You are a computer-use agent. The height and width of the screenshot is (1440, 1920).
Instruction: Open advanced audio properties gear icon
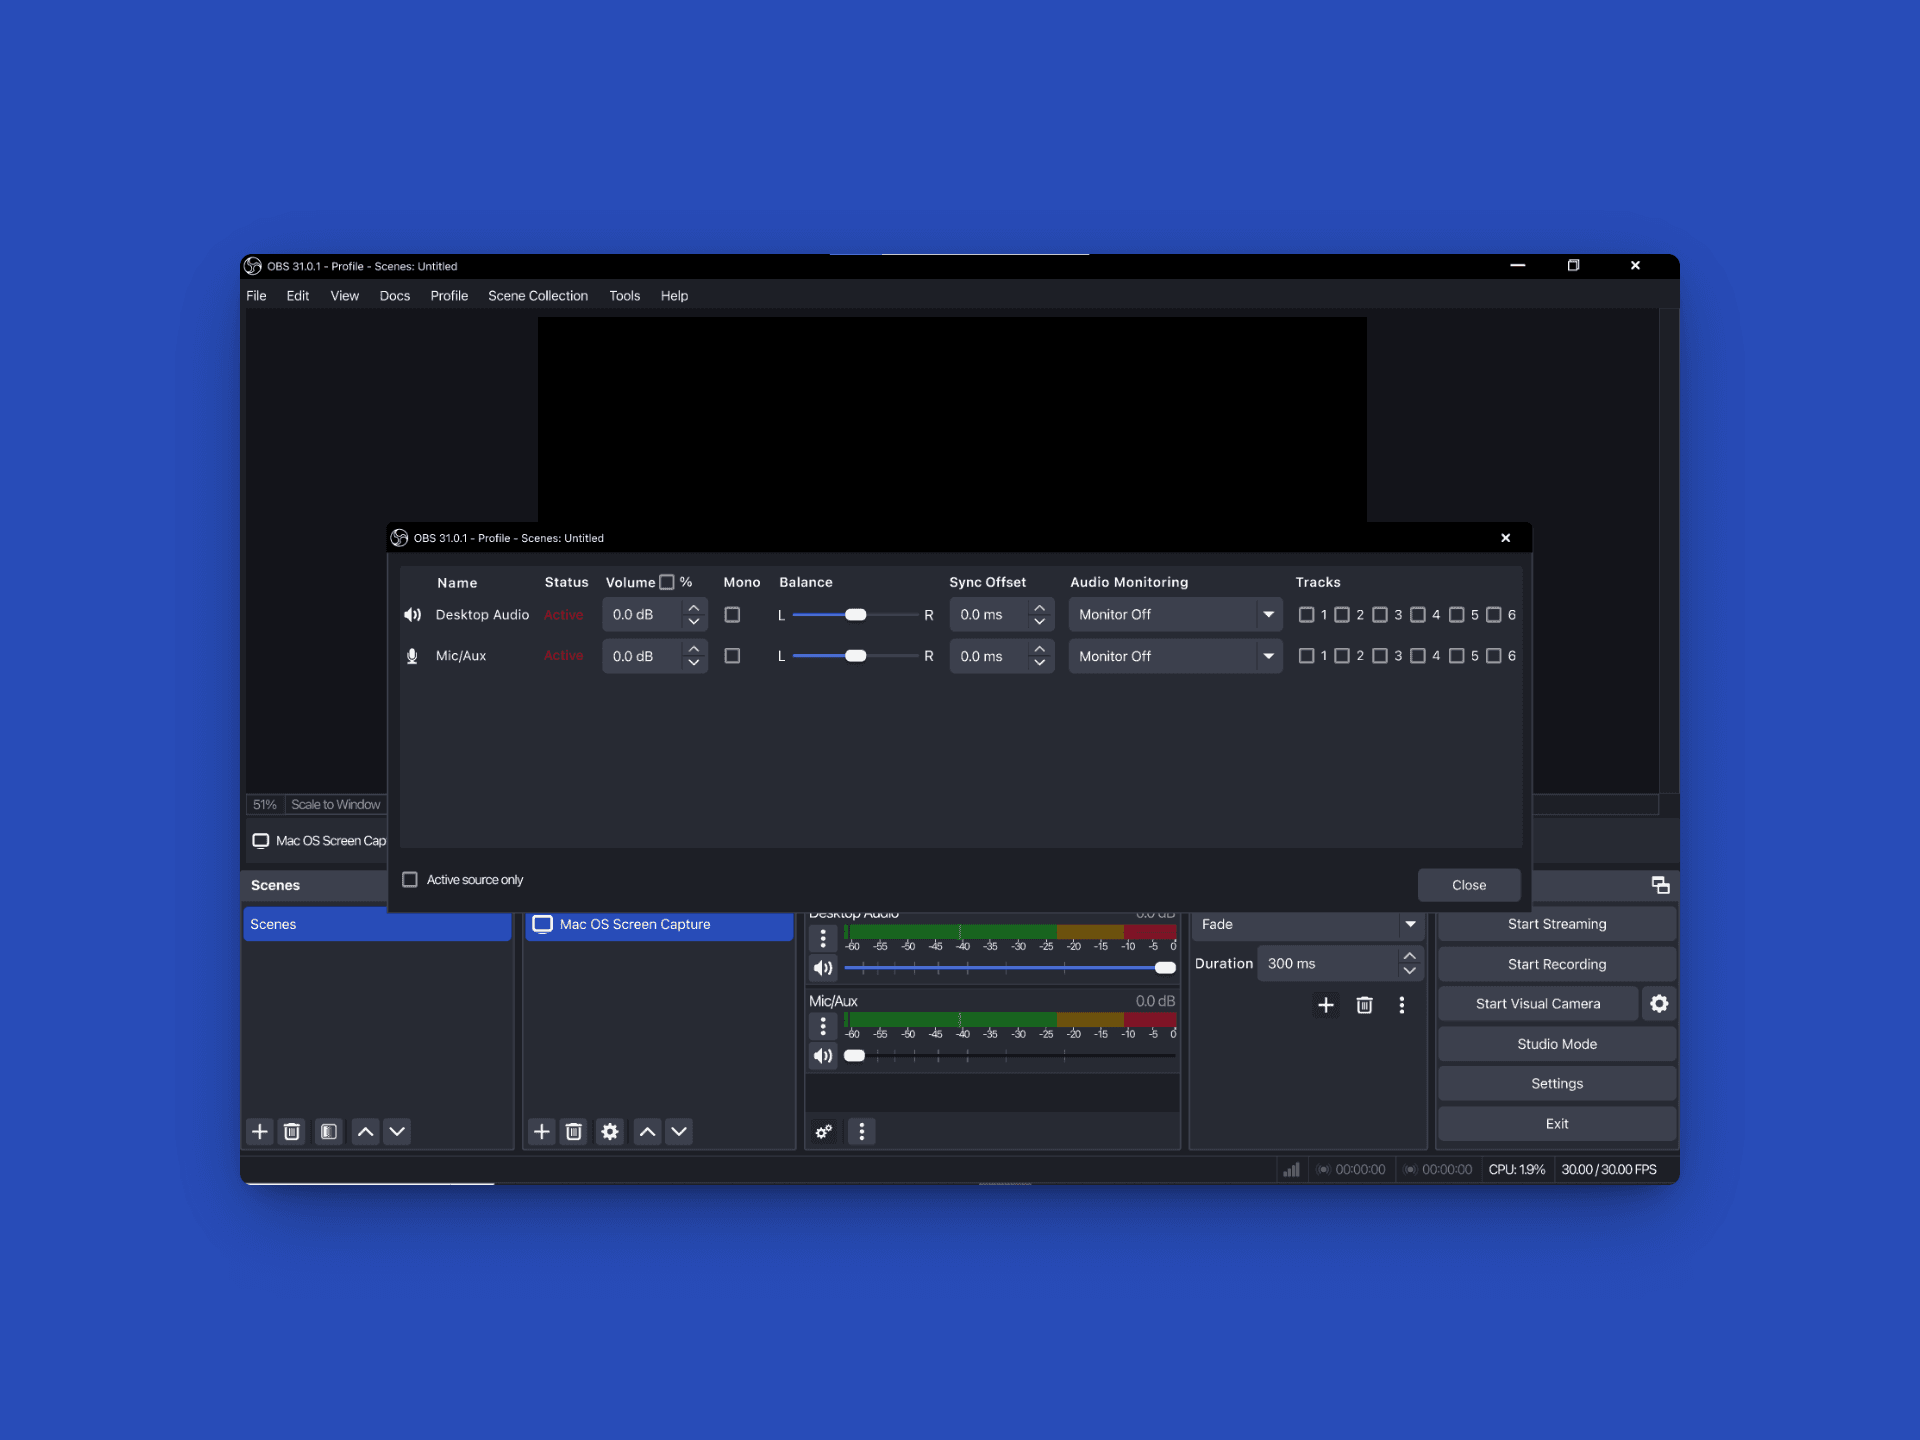(x=823, y=1131)
